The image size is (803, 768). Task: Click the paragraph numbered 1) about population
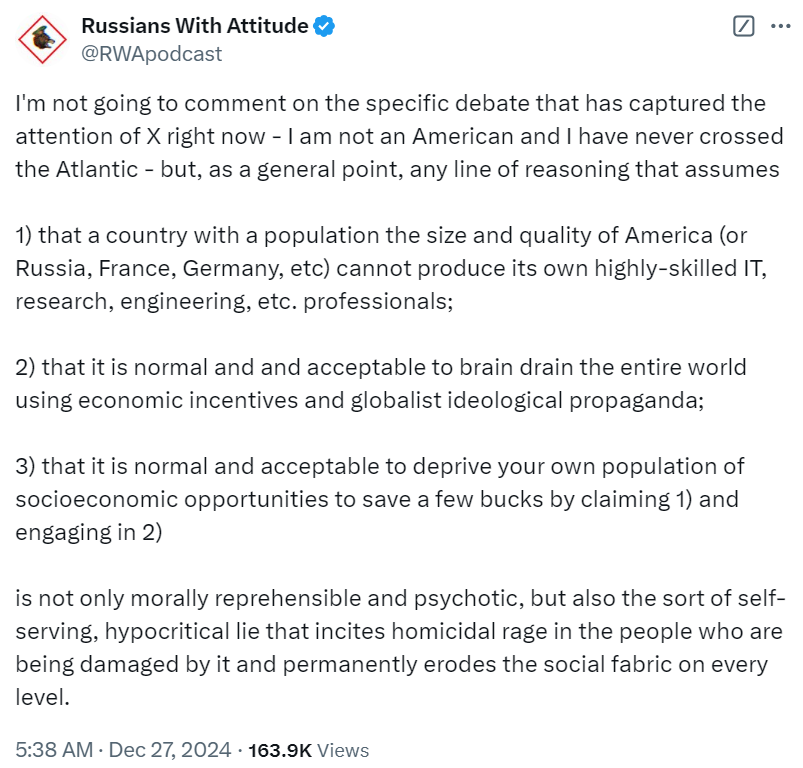click(380, 267)
